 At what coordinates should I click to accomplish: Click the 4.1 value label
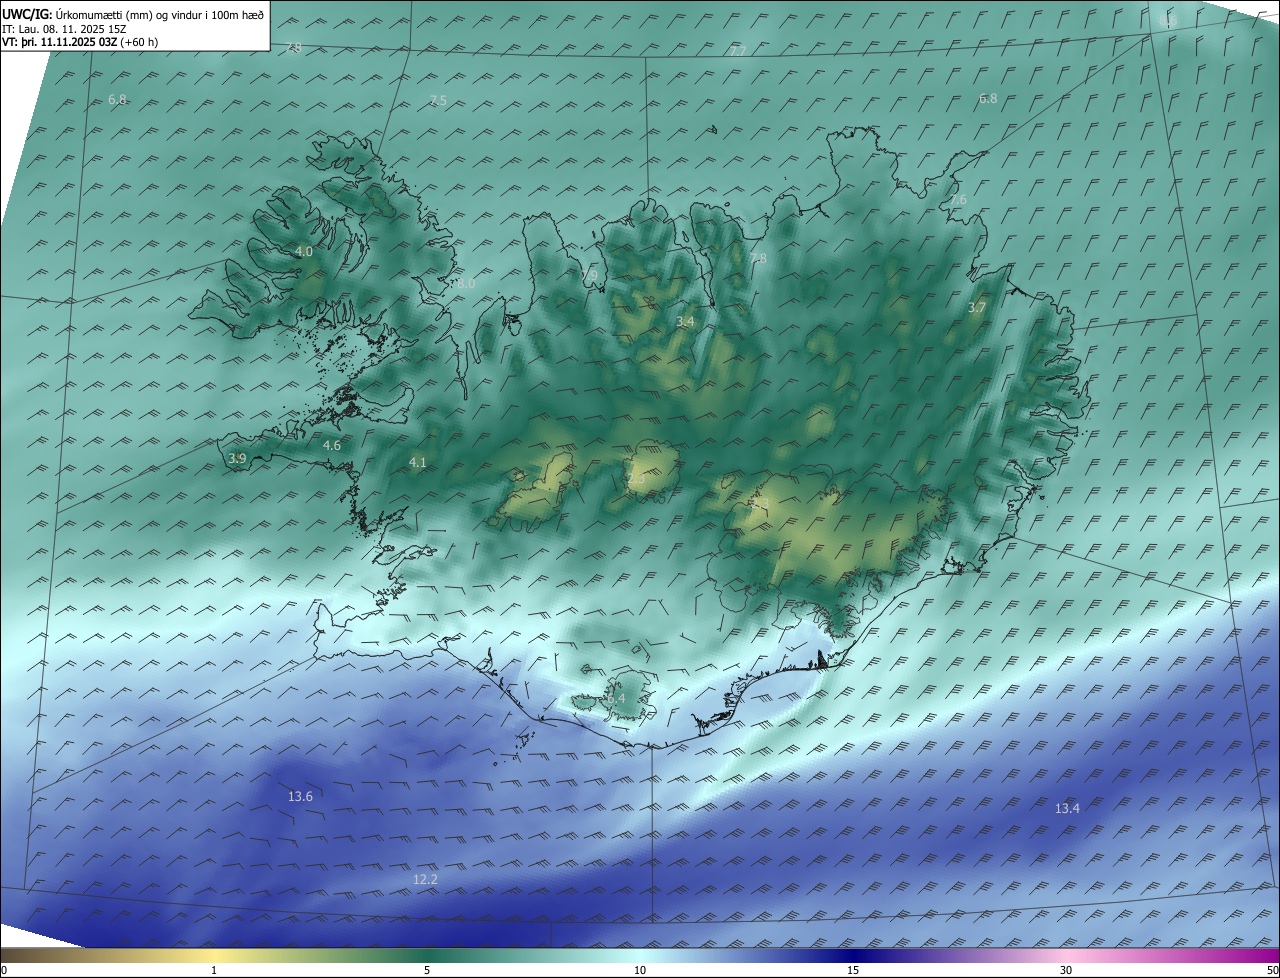[418, 462]
